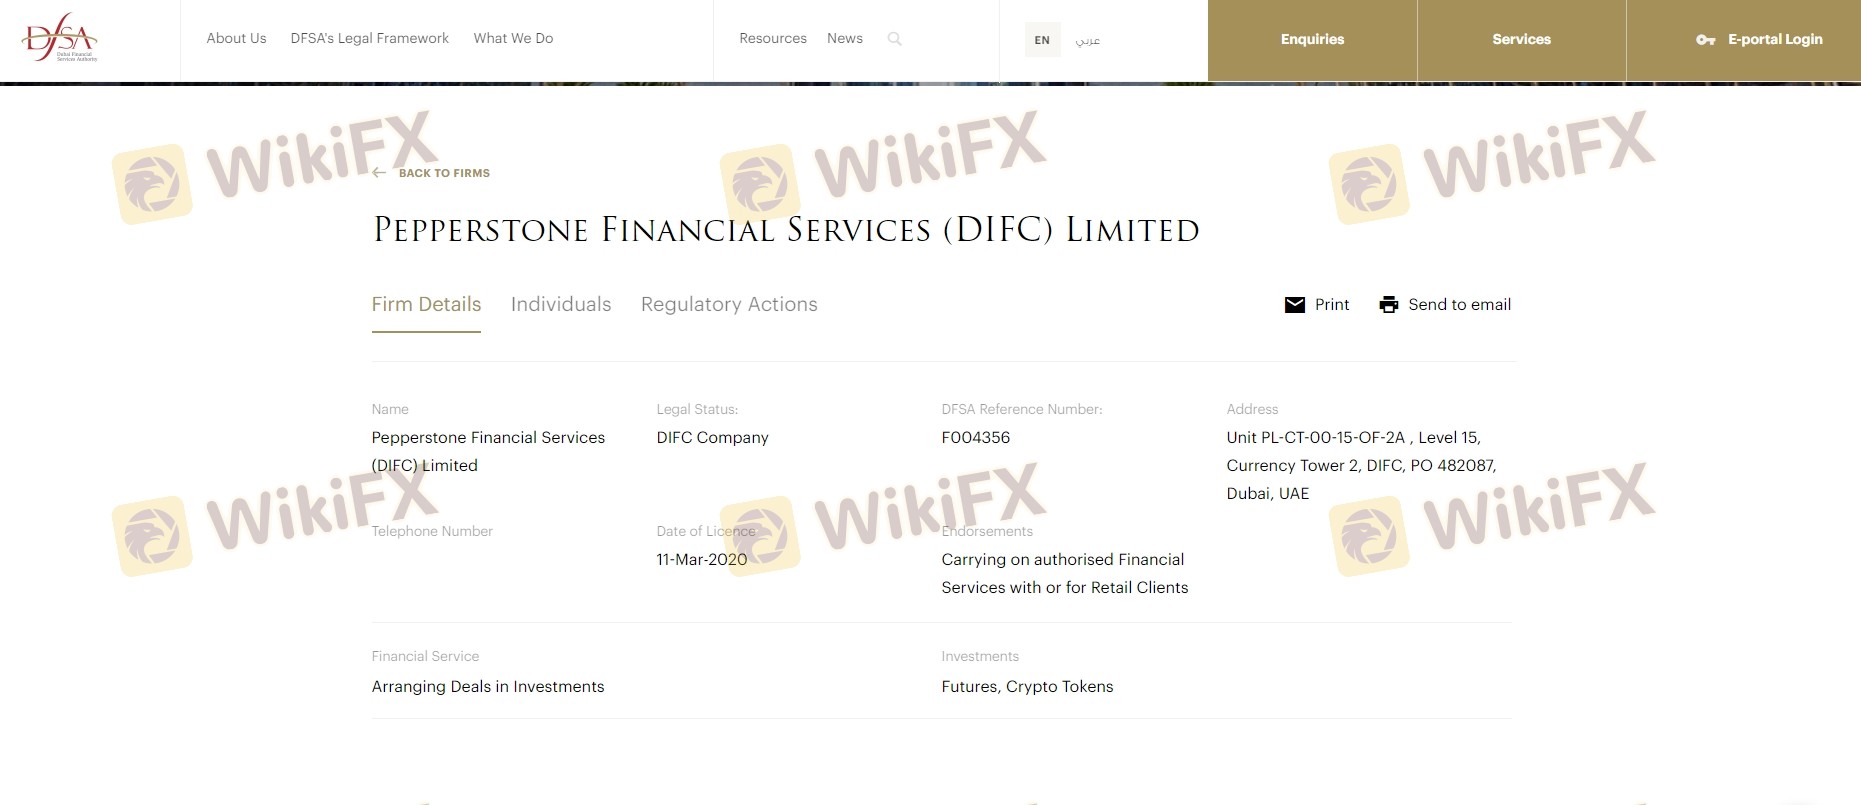Screen dimensions: 1861x805
Task: Open the search magnifier icon
Action: coord(895,39)
